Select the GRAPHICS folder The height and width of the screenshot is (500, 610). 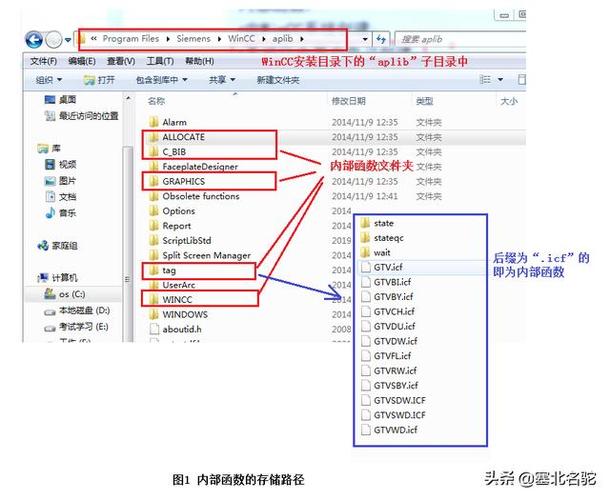[x=177, y=181]
